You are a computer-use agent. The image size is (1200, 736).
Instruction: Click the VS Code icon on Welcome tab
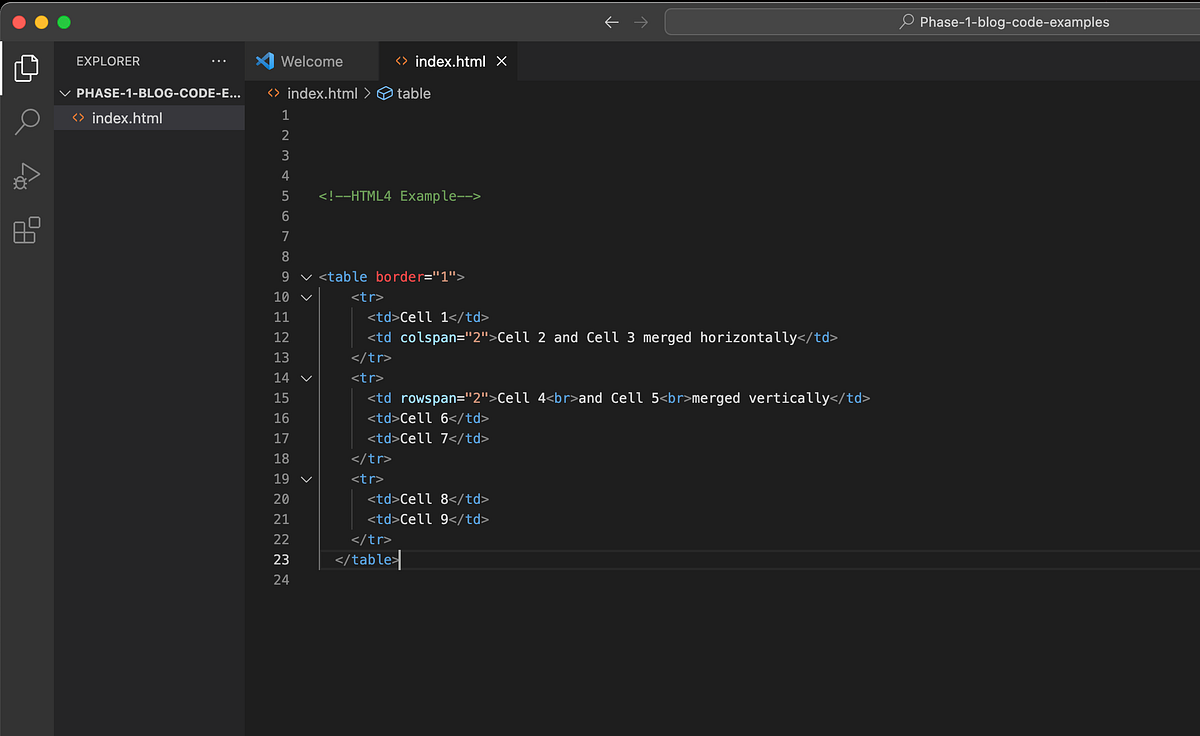coord(264,61)
